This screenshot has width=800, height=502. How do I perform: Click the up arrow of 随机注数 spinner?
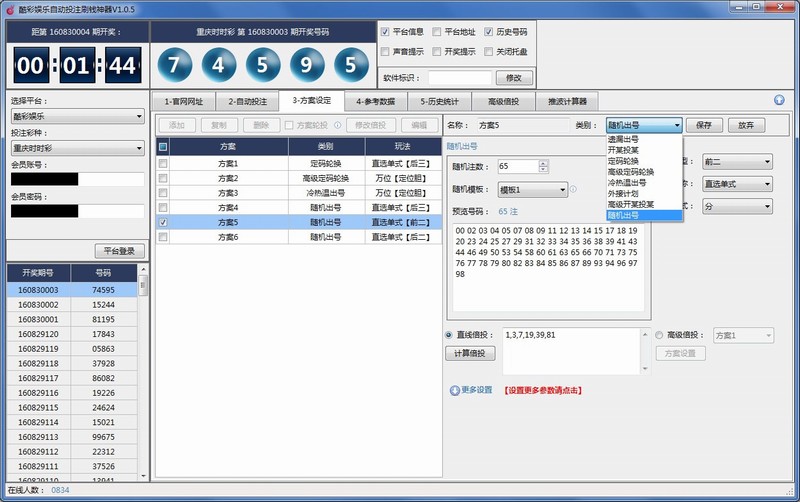point(543,163)
